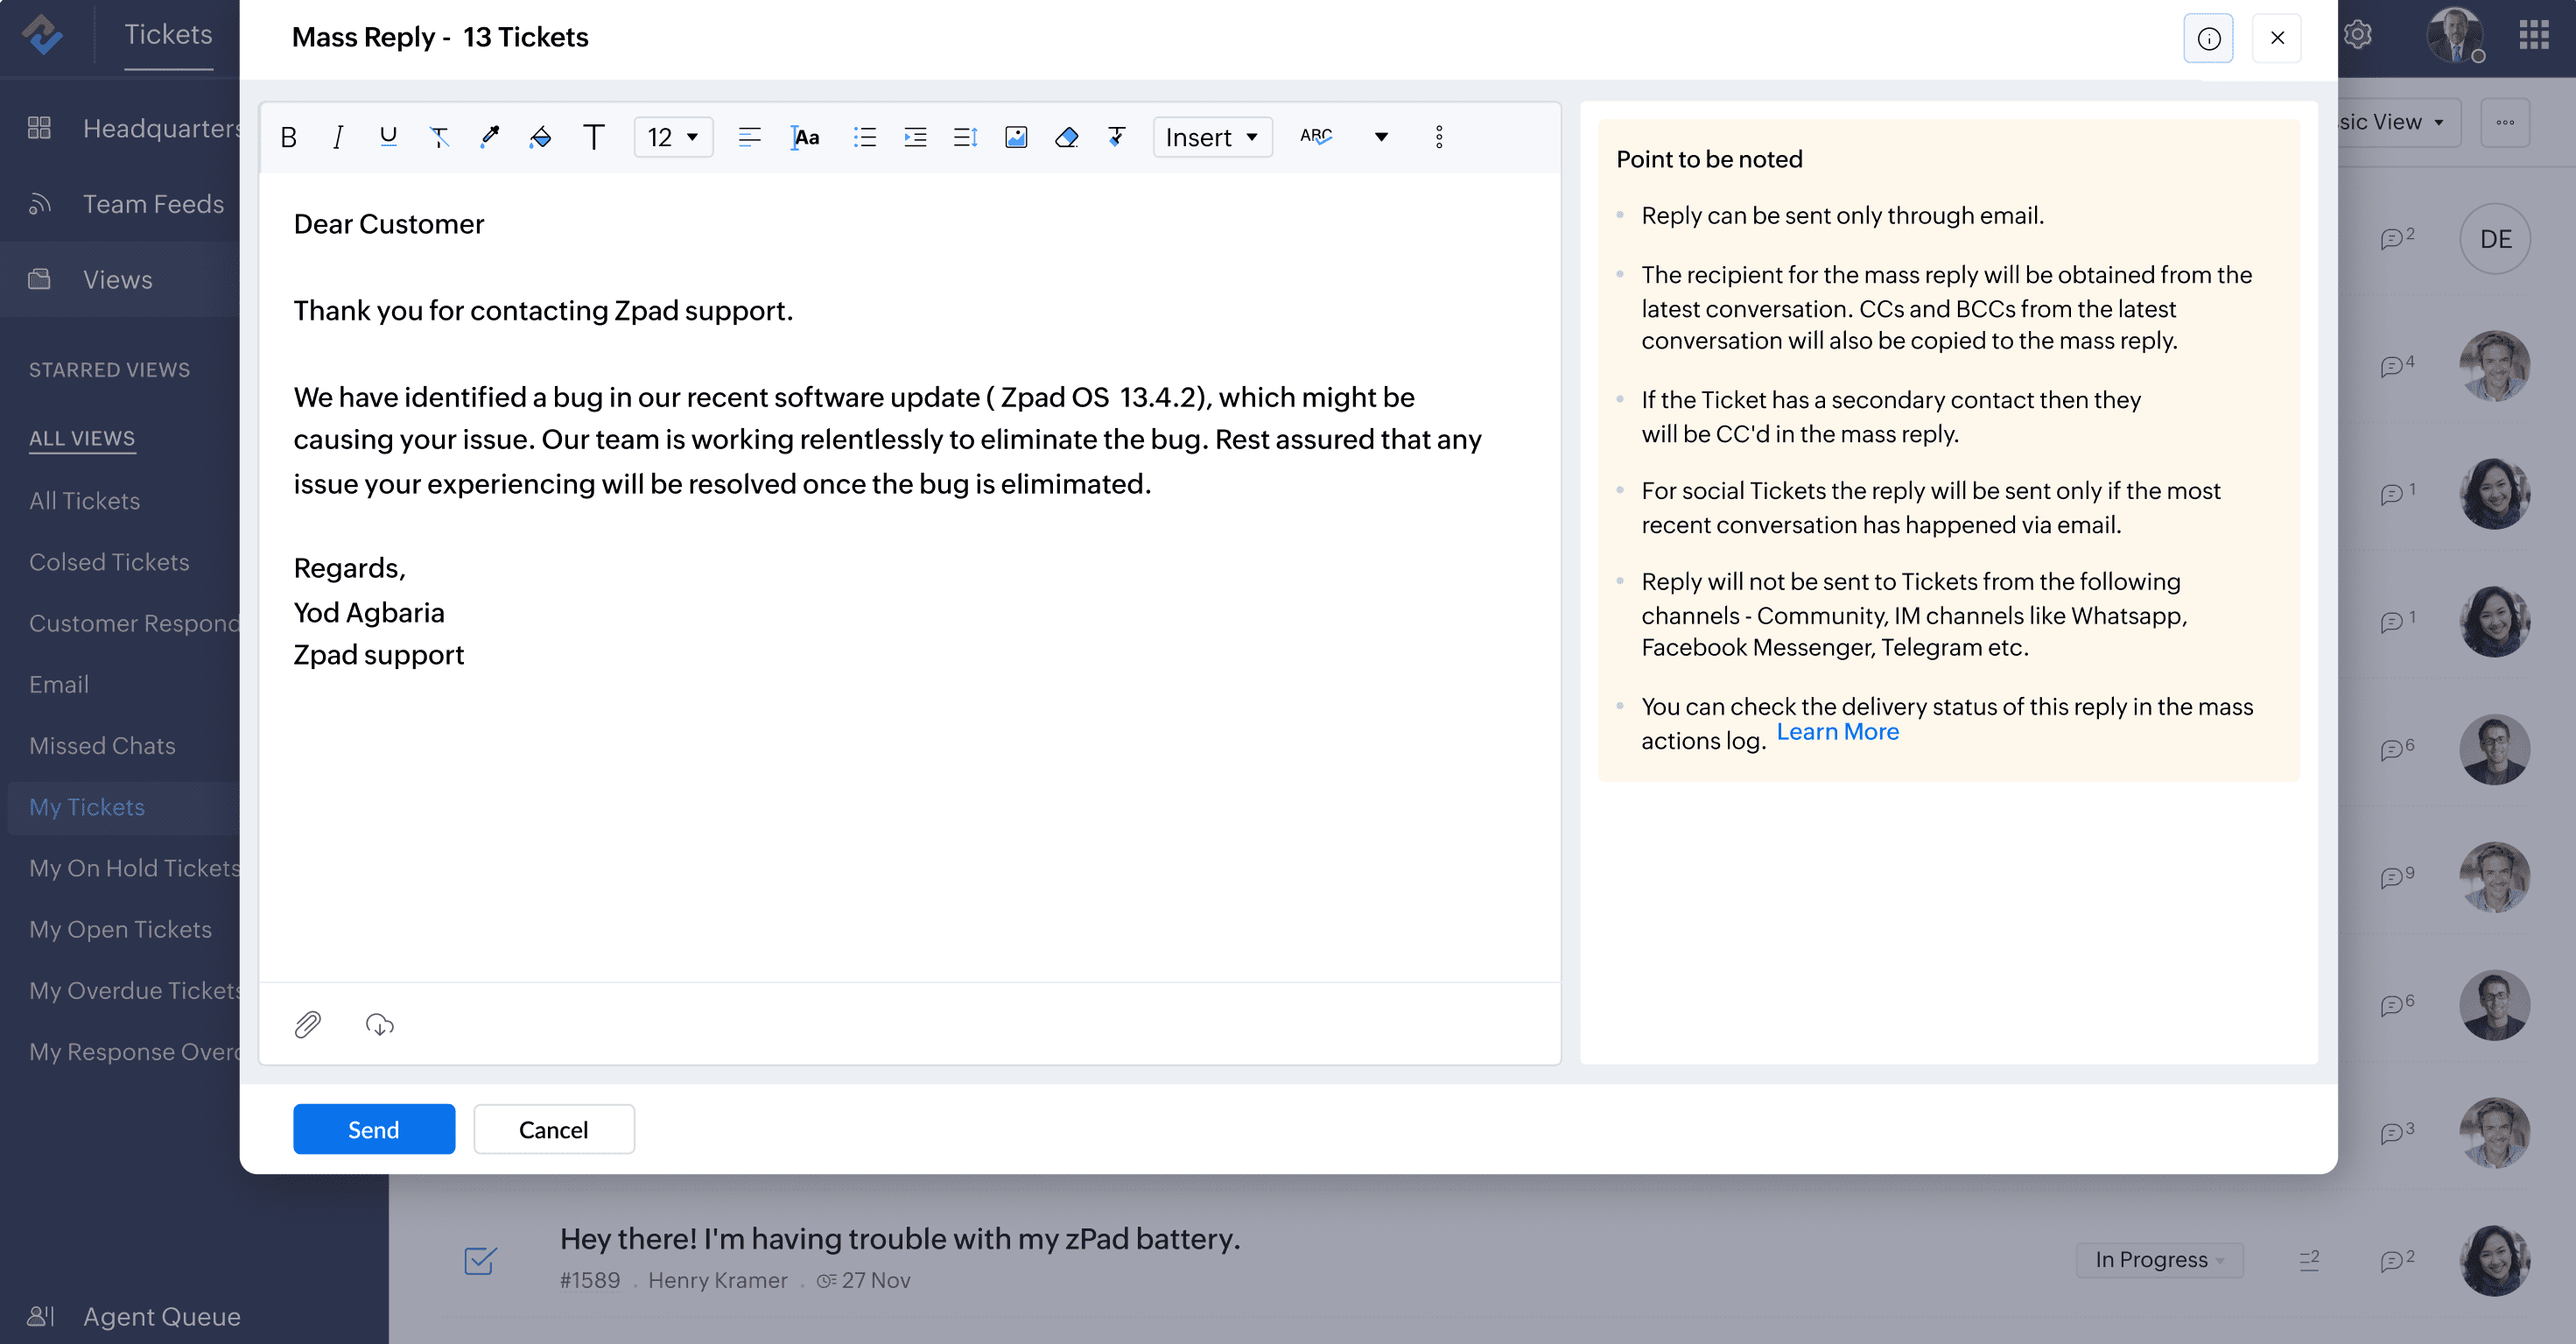Viewport: 2576px width, 1344px height.
Task: Open the font size 12 dropdown
Action: tap(673, 137)
